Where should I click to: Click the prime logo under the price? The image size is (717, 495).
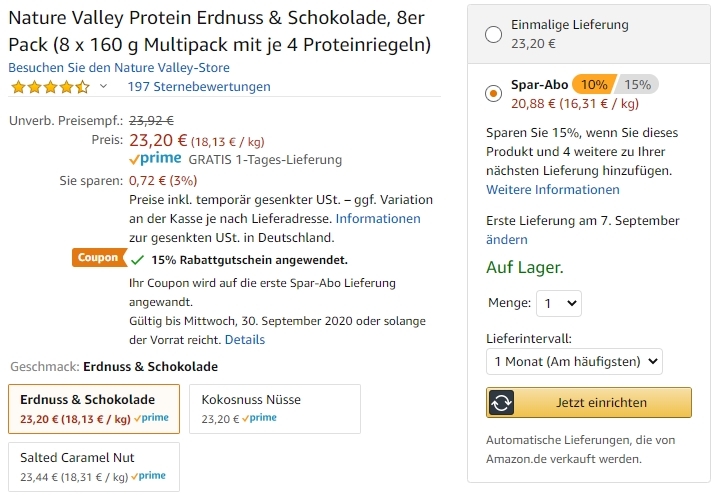pyautogui.click(x=156, y=159)
